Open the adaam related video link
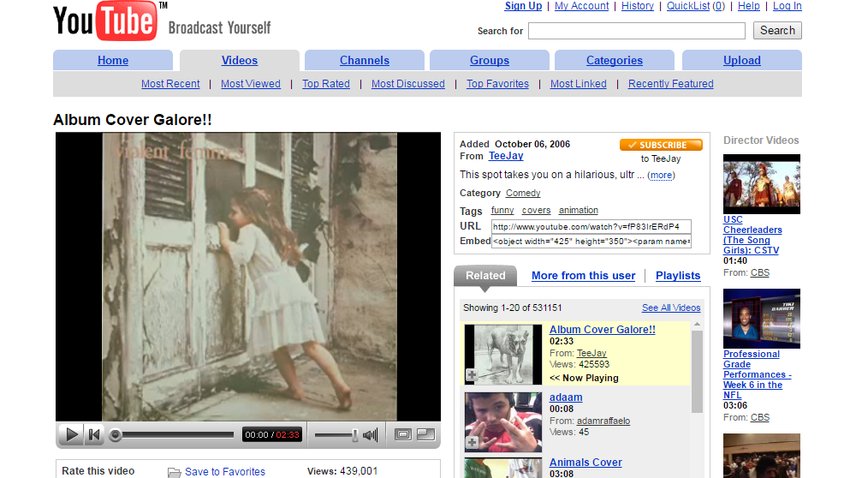Viewport: 850px width, 478px height. tap(566, 397)
